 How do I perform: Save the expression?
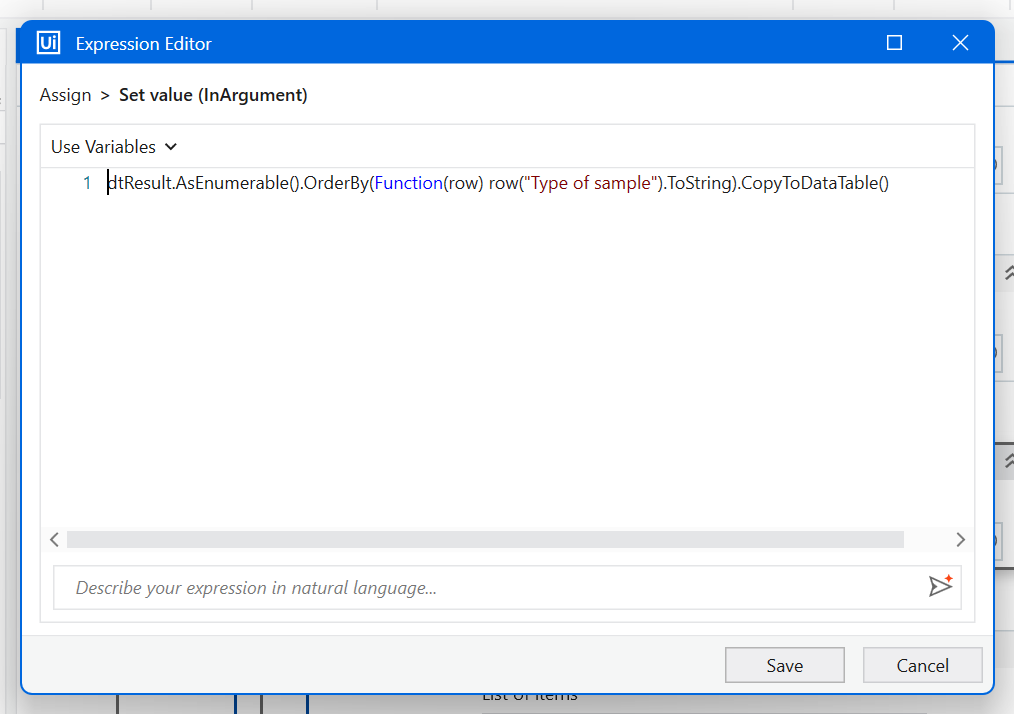[784, 664]
